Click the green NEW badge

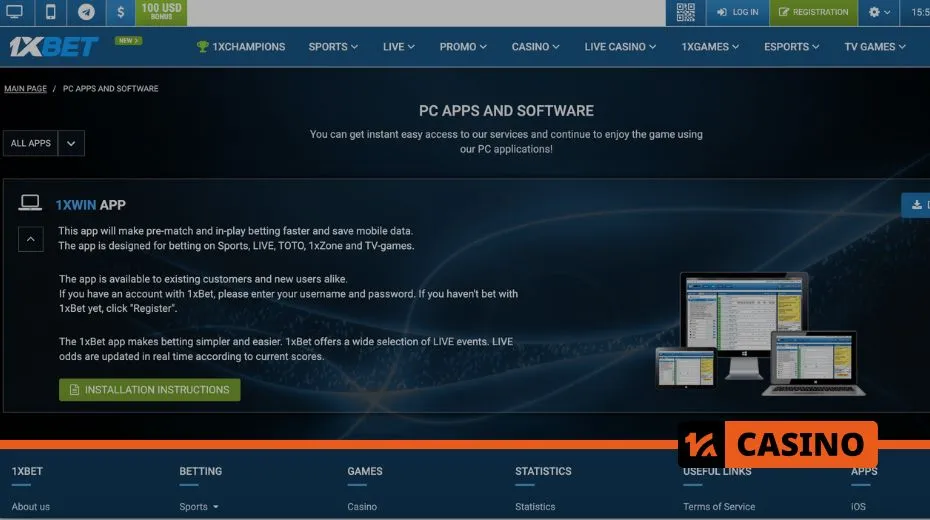click(x=128, y=40)
